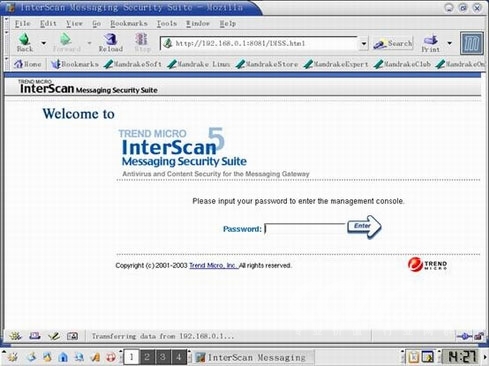Image resolution: width=489 pixels, height=366 pixels.
Task: Click the Trend Micro red logo
Action: click(x=427, y=265)
